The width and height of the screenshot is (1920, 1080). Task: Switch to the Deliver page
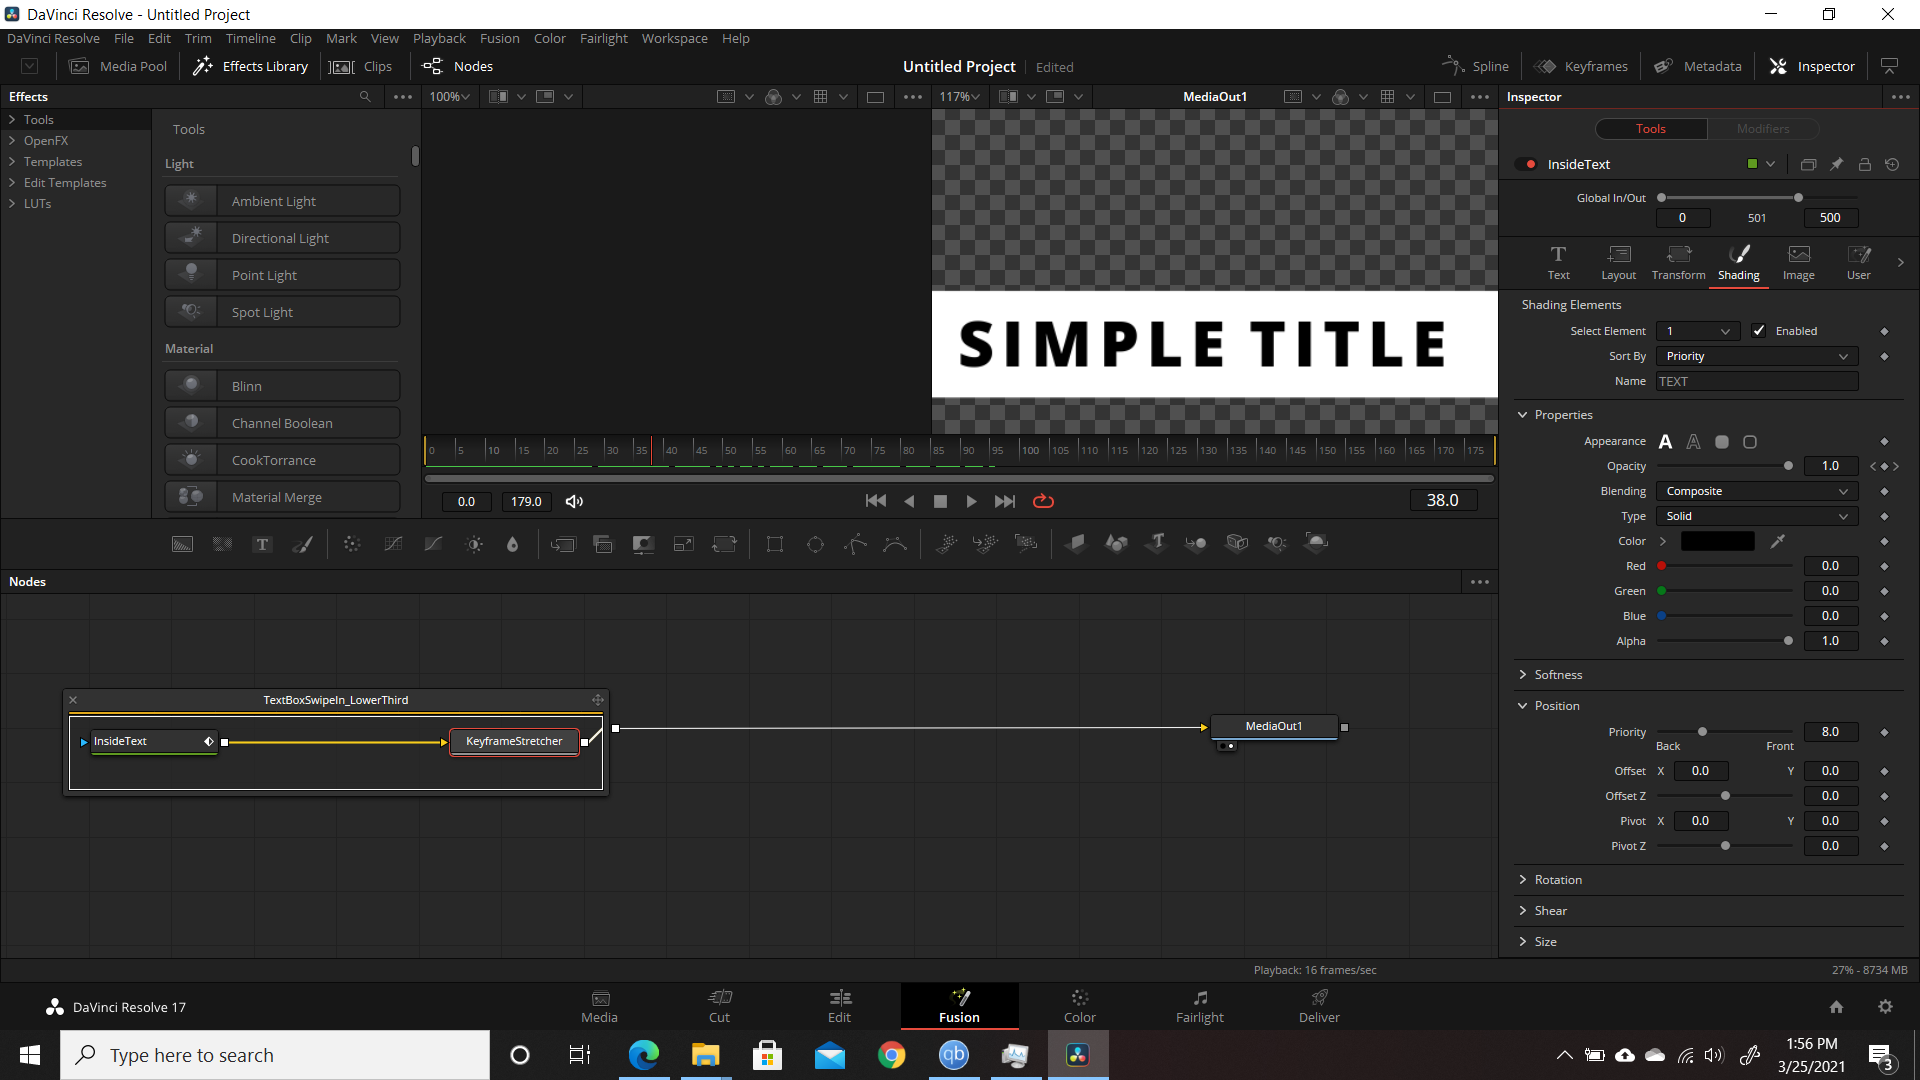[1319, 1006]
